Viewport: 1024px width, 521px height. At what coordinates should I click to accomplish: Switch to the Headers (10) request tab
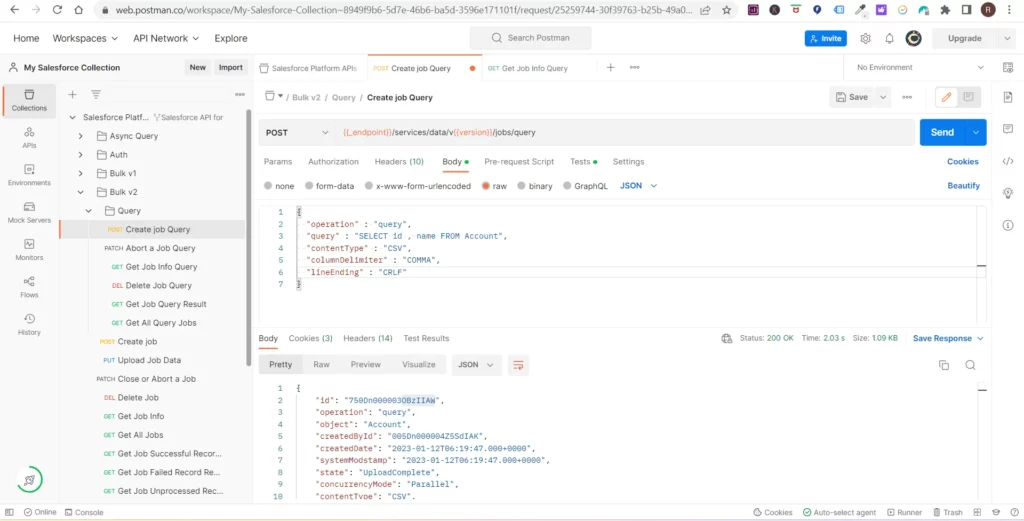pyautogui.click(x=399, y=161)
